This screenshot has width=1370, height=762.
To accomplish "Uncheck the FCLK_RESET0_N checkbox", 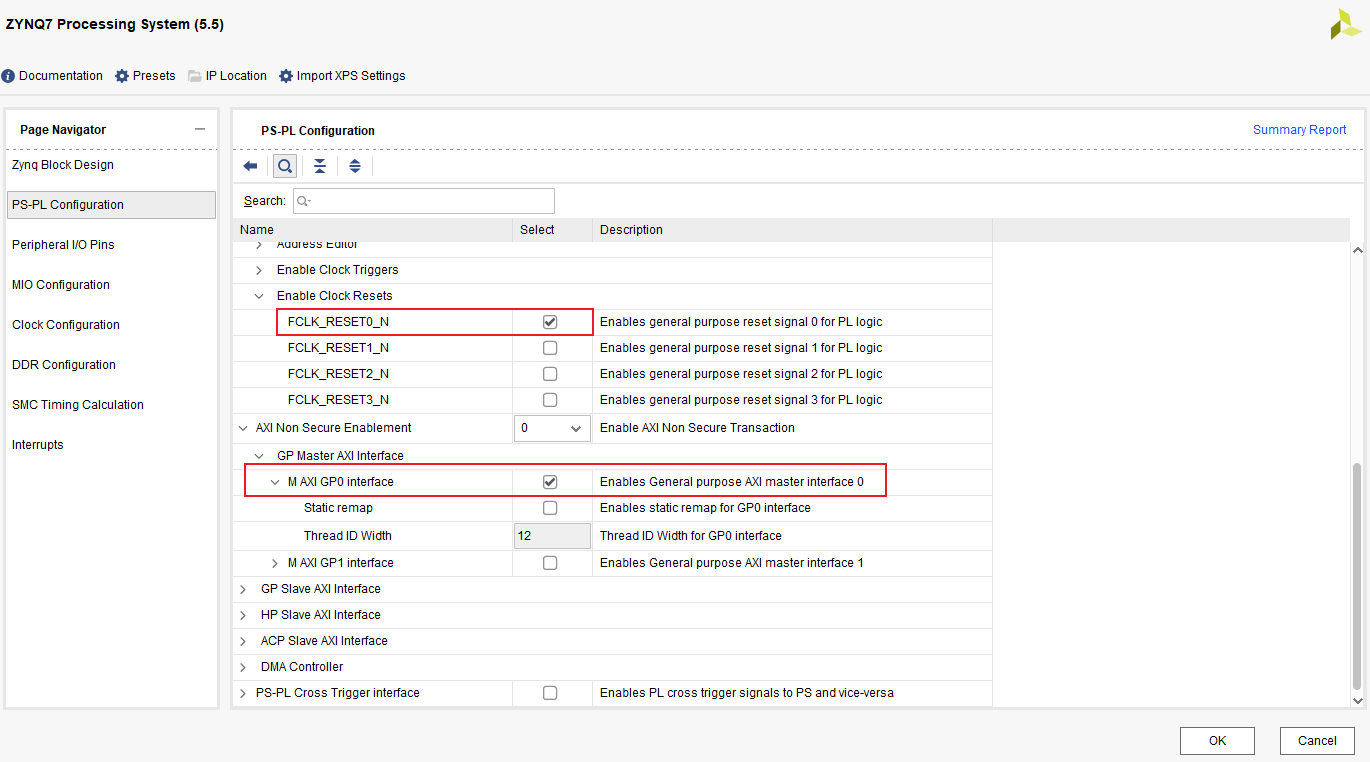I will pos(550,322).
